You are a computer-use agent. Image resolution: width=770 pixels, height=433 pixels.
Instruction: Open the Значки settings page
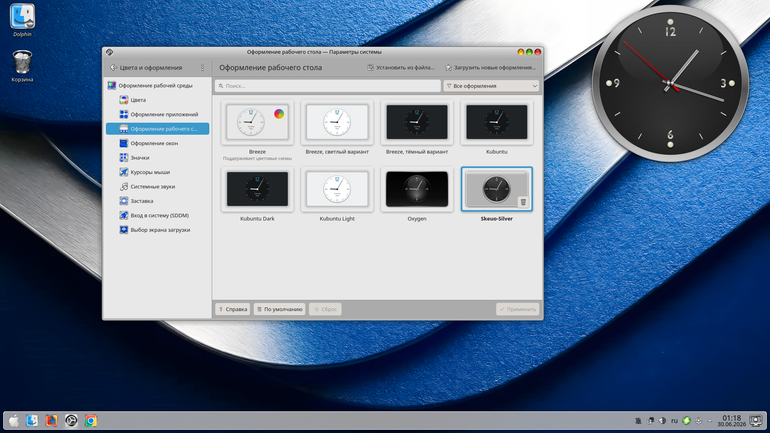[x=157, y=158]
